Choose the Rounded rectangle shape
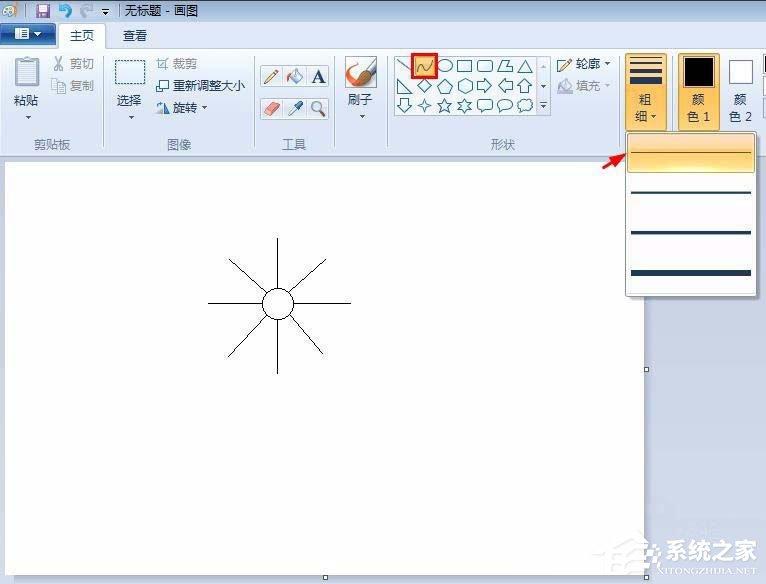This screenshot has width=766, height=584. tap(485, 65)
